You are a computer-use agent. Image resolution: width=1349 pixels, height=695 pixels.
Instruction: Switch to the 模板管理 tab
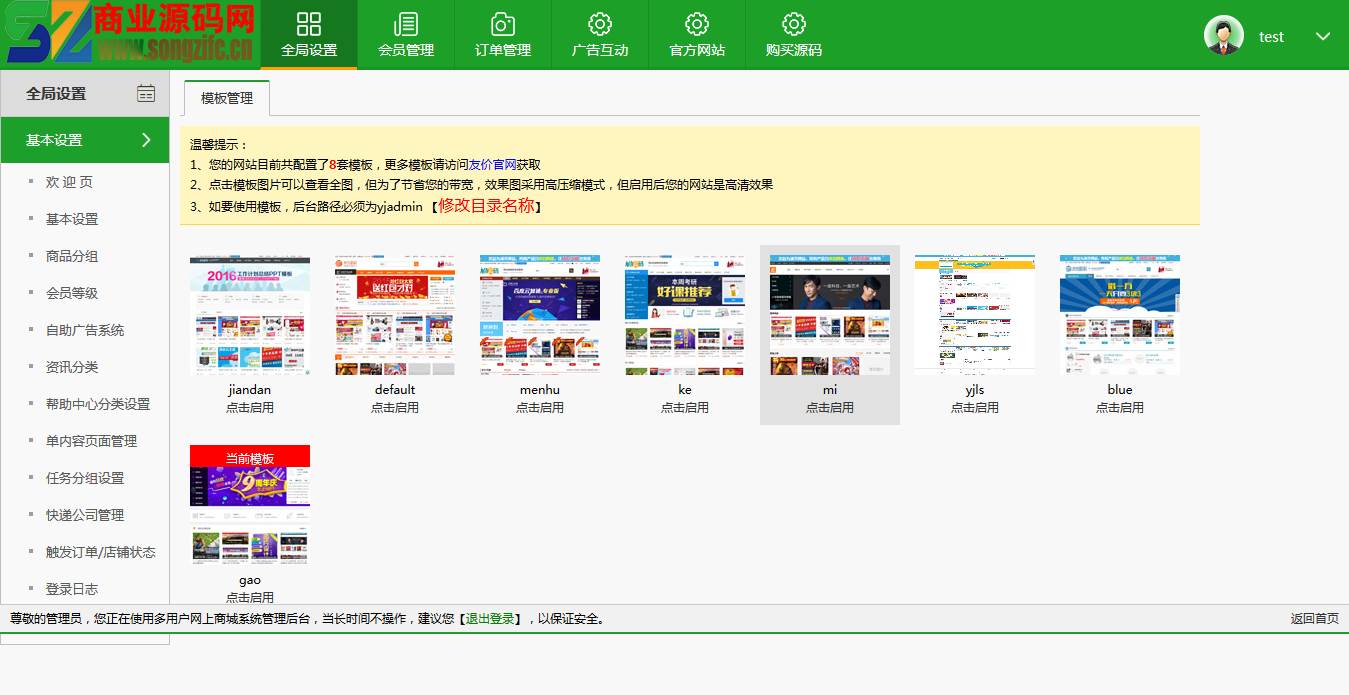(226, 99)
